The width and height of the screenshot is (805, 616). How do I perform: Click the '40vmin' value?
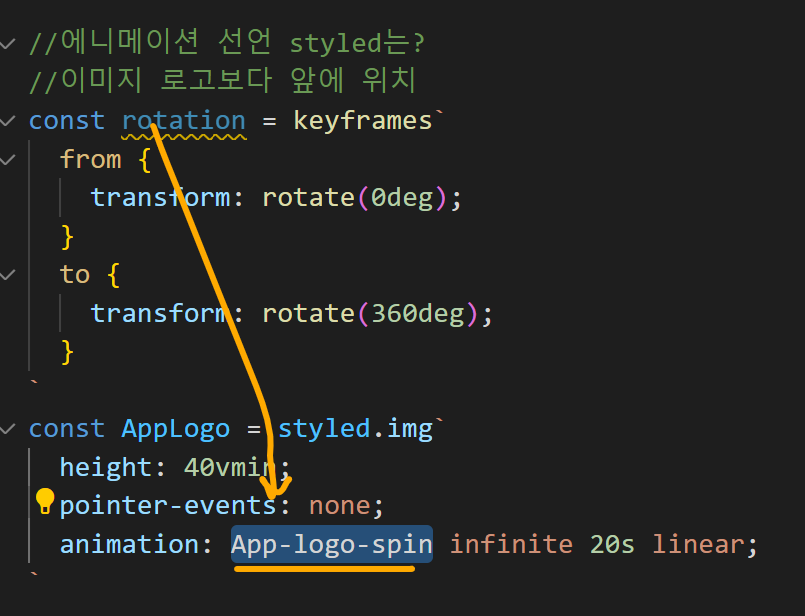[x=230, y=468]
